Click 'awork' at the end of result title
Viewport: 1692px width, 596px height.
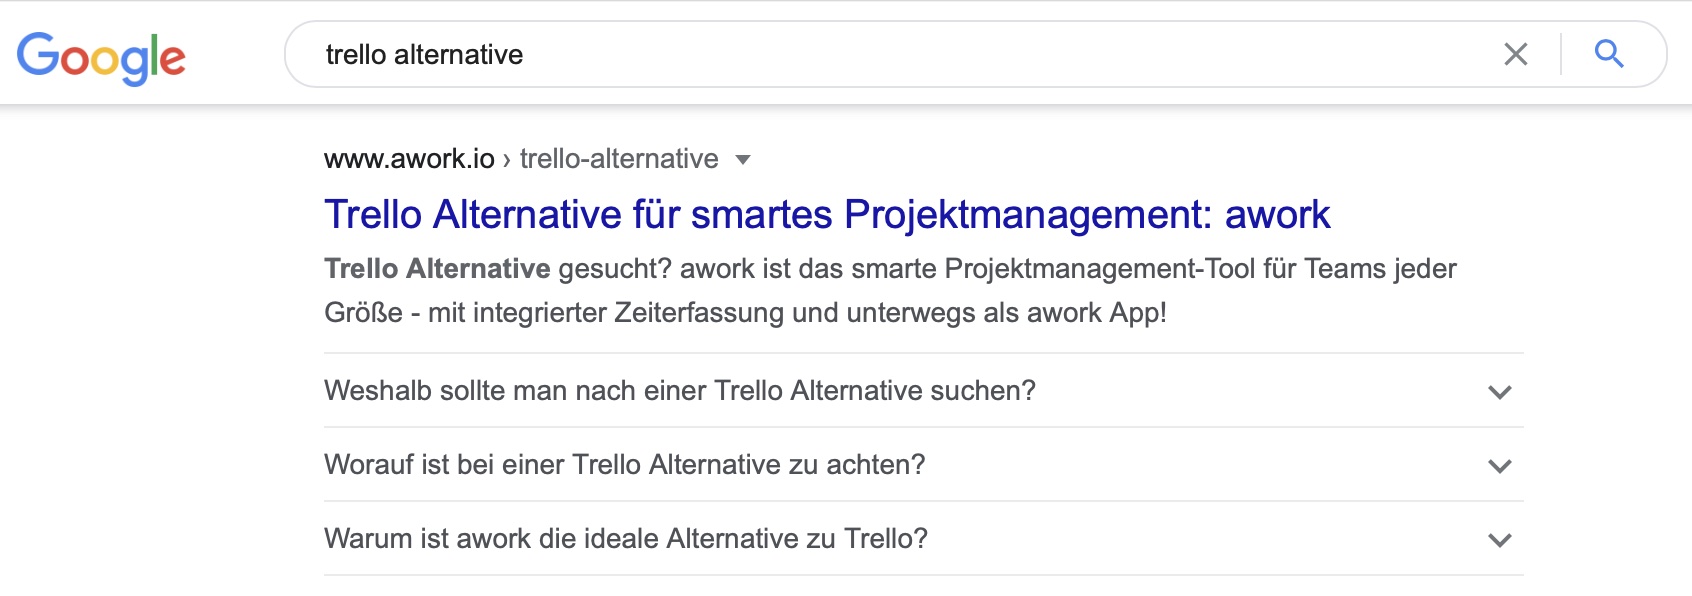(x=1278, y=214)
